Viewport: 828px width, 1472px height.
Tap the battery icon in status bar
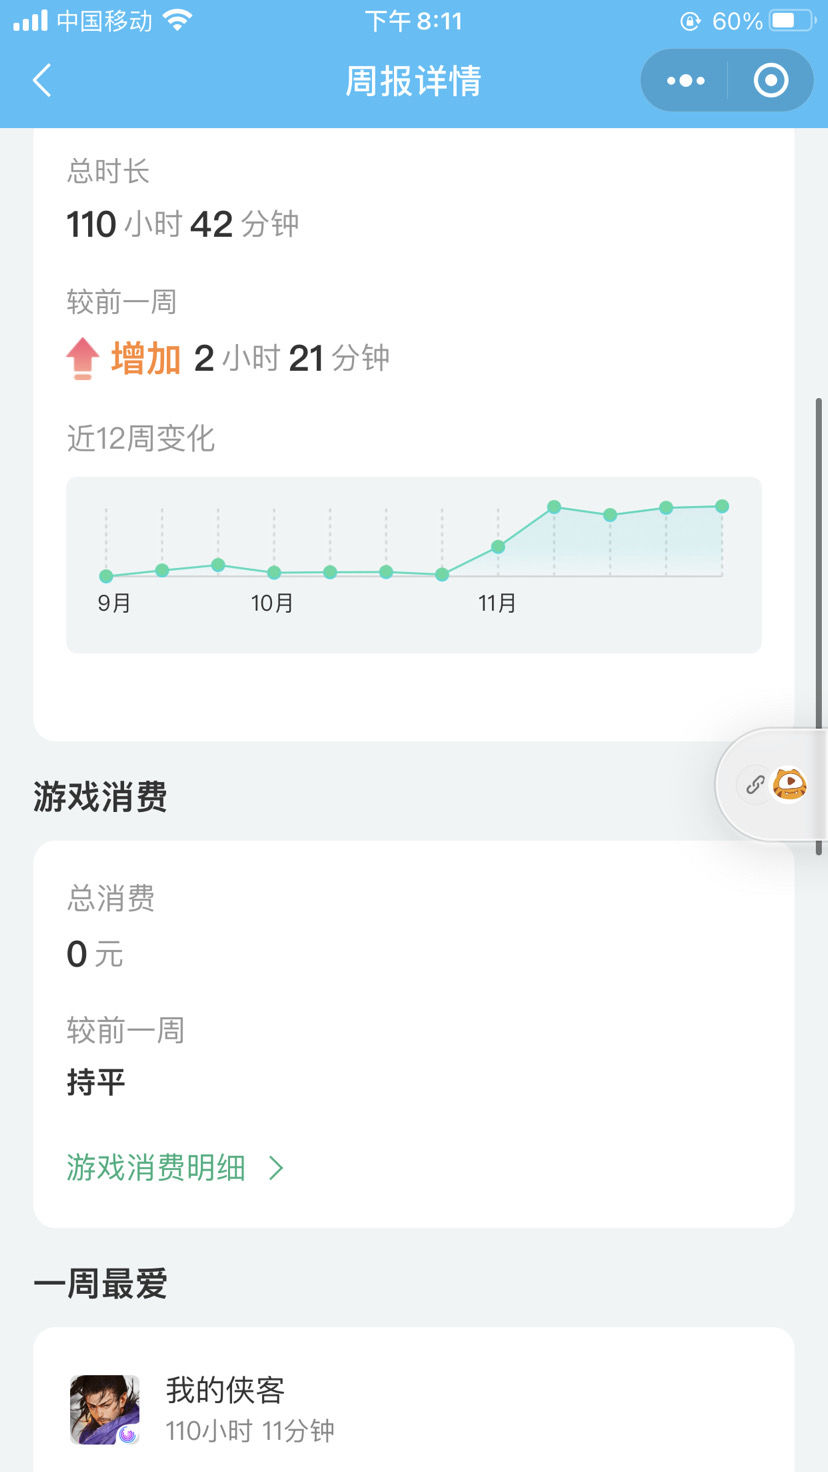(791, 20)
